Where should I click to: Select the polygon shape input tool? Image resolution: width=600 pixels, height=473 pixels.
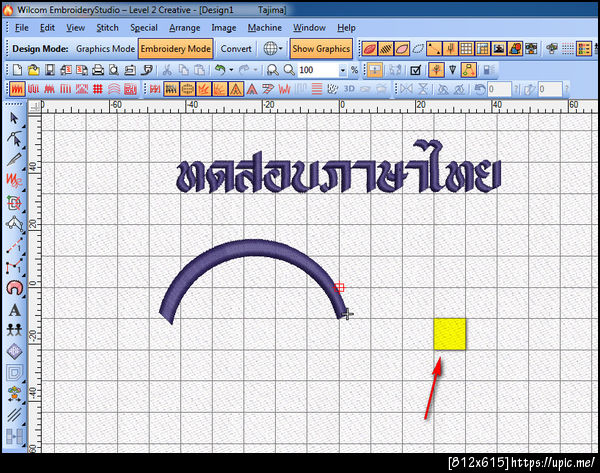click(15, 224)
